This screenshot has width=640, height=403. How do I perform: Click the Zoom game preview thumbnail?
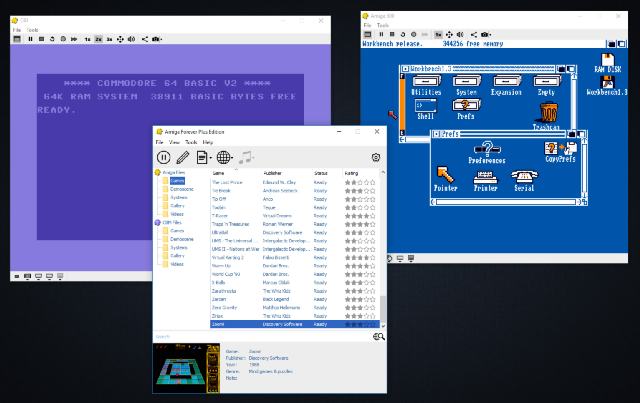click(186, 368)
